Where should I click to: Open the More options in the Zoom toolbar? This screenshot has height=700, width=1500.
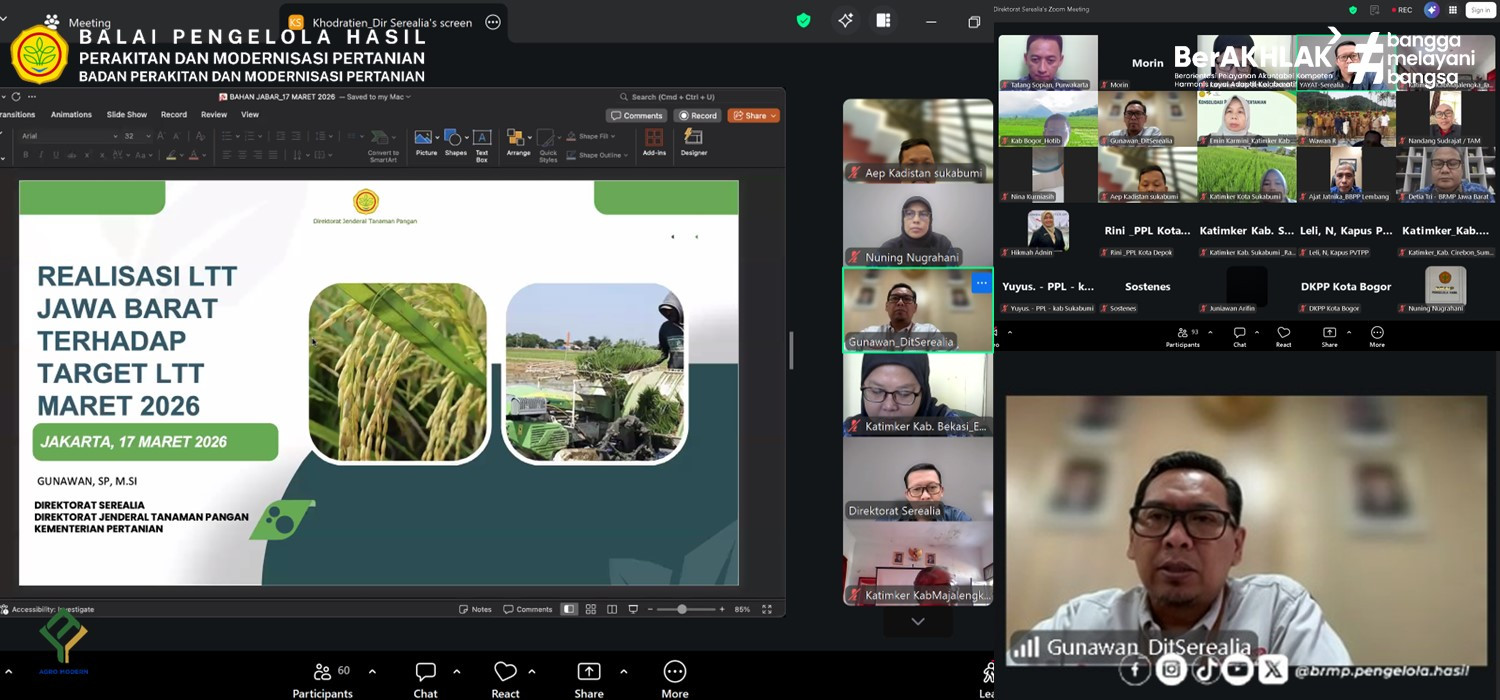(x=675, y=678)
